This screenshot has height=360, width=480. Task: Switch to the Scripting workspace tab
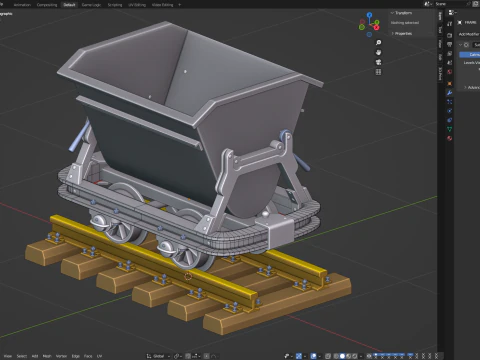click(115, 5)
